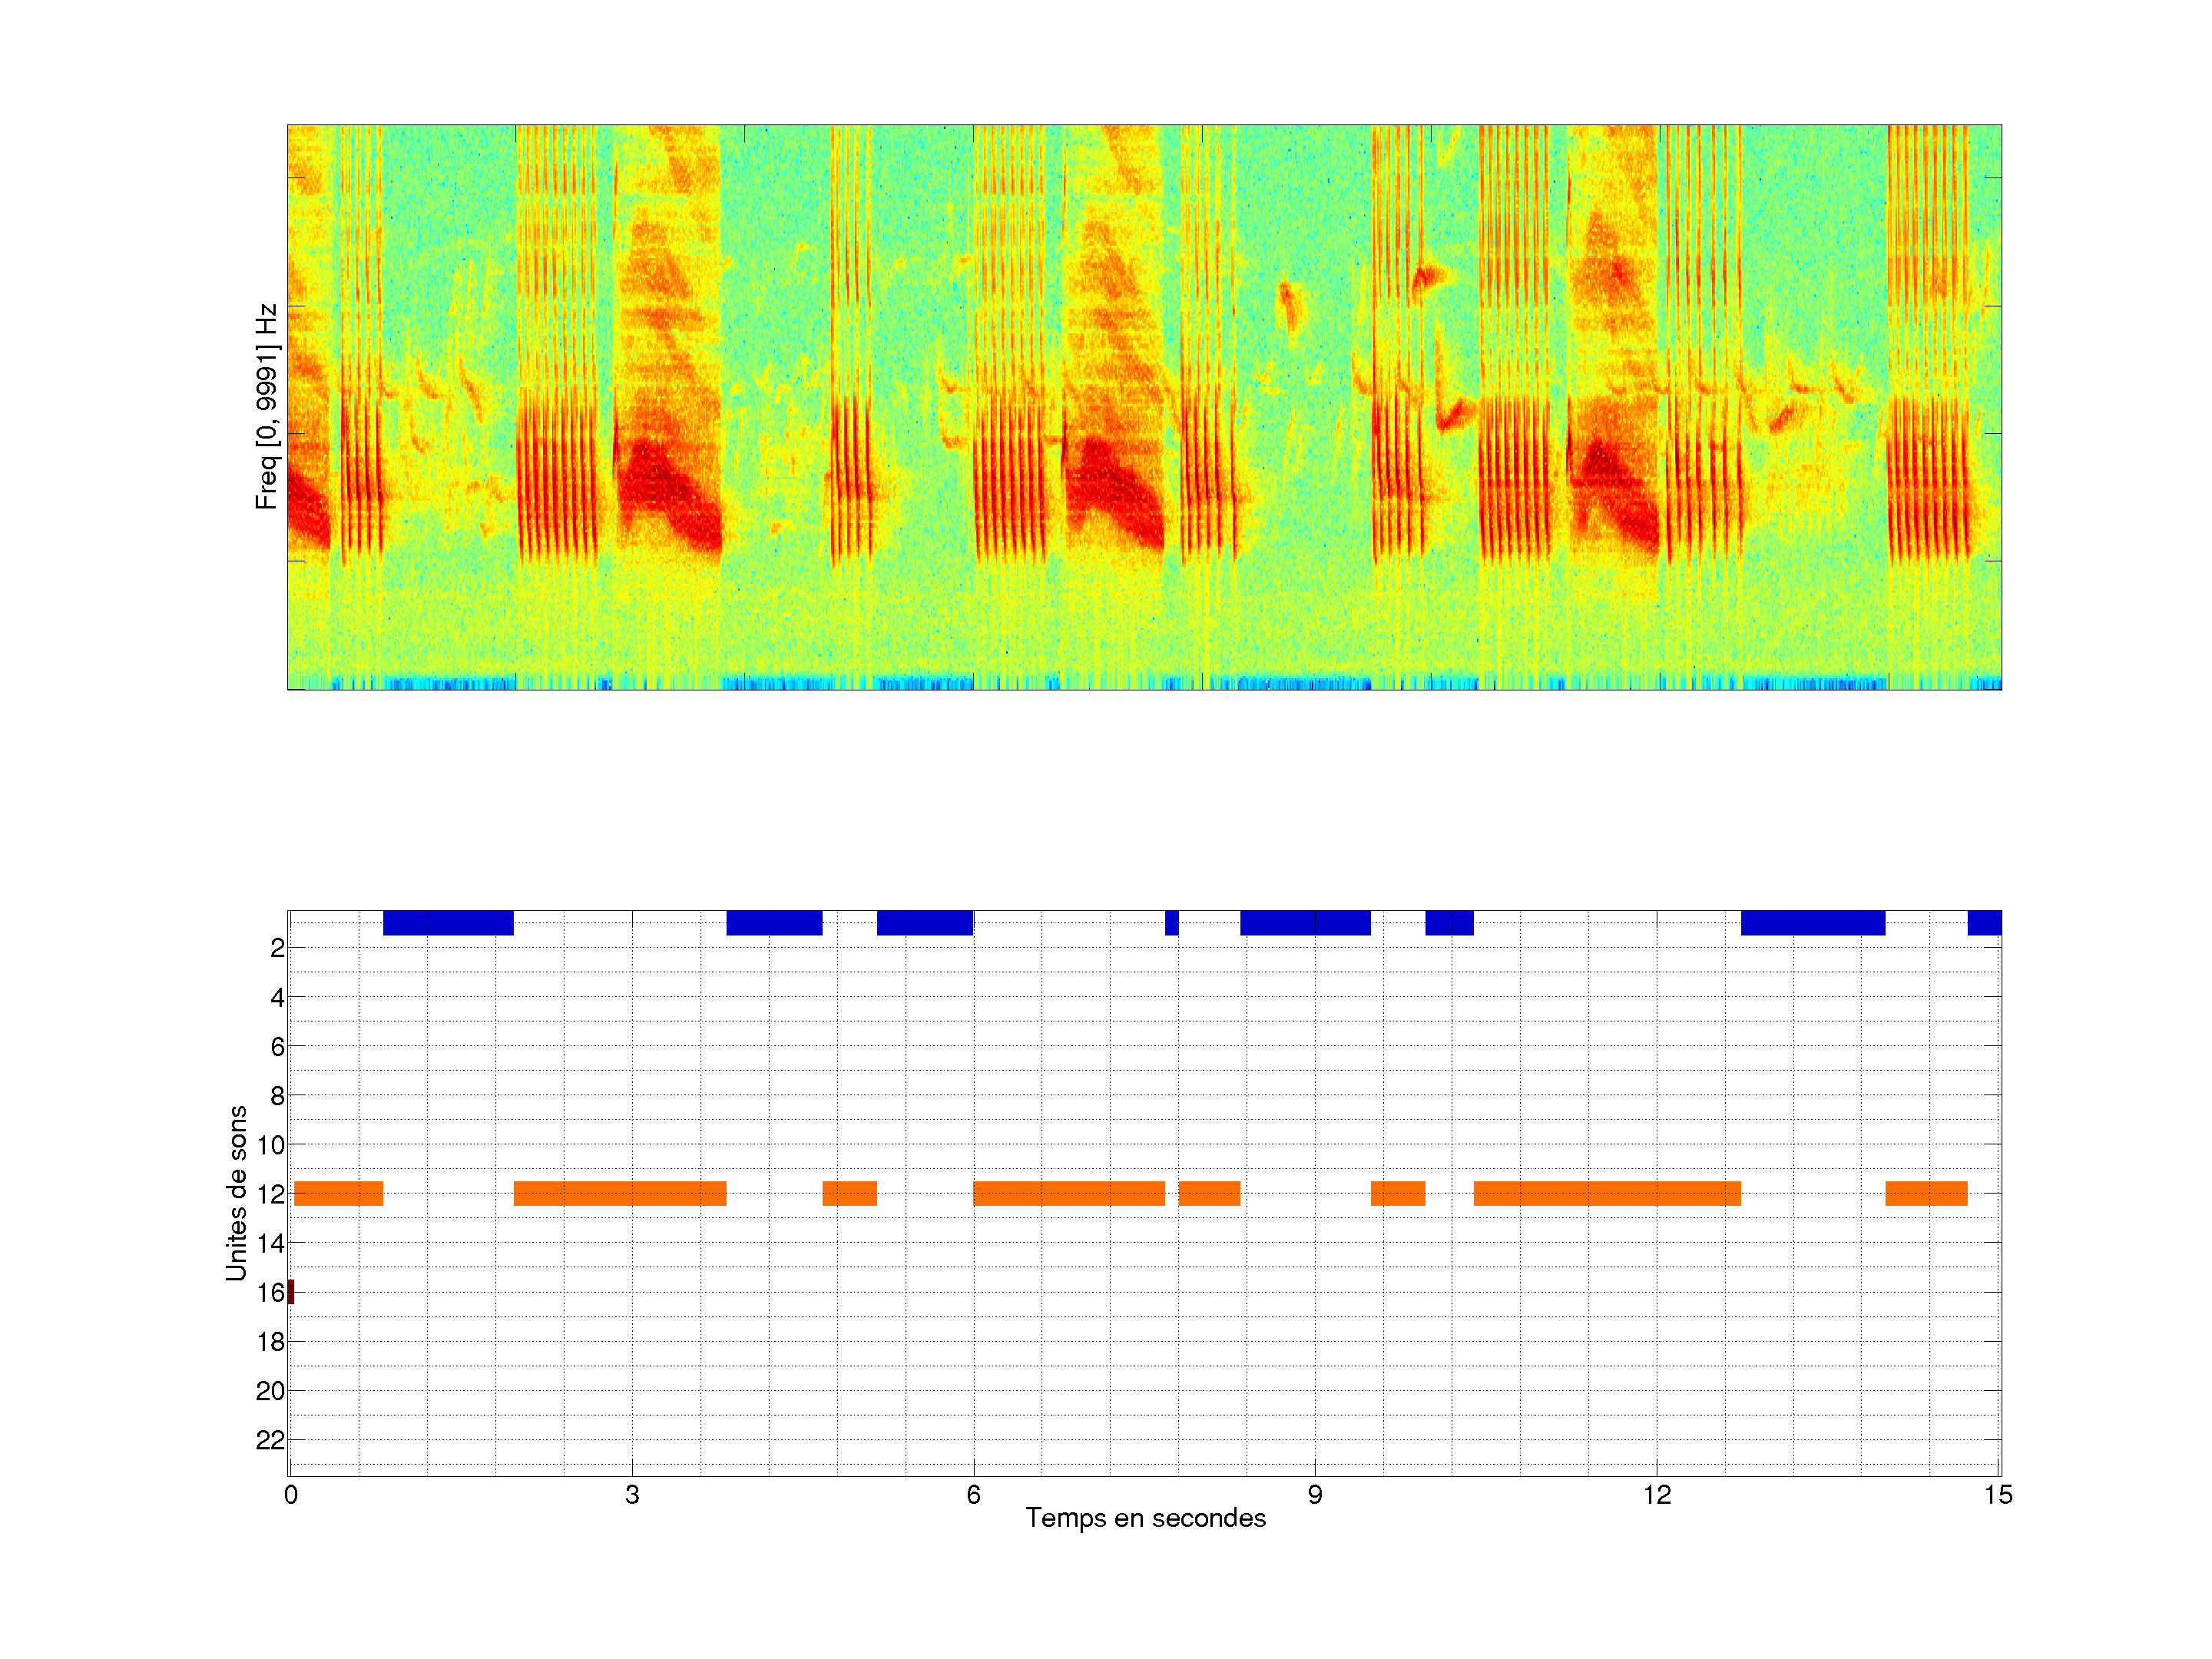Click the first orange bar at time zero
Image resolution: width=2212 pixels, height=1659 pixels.
coord(338,1193)
